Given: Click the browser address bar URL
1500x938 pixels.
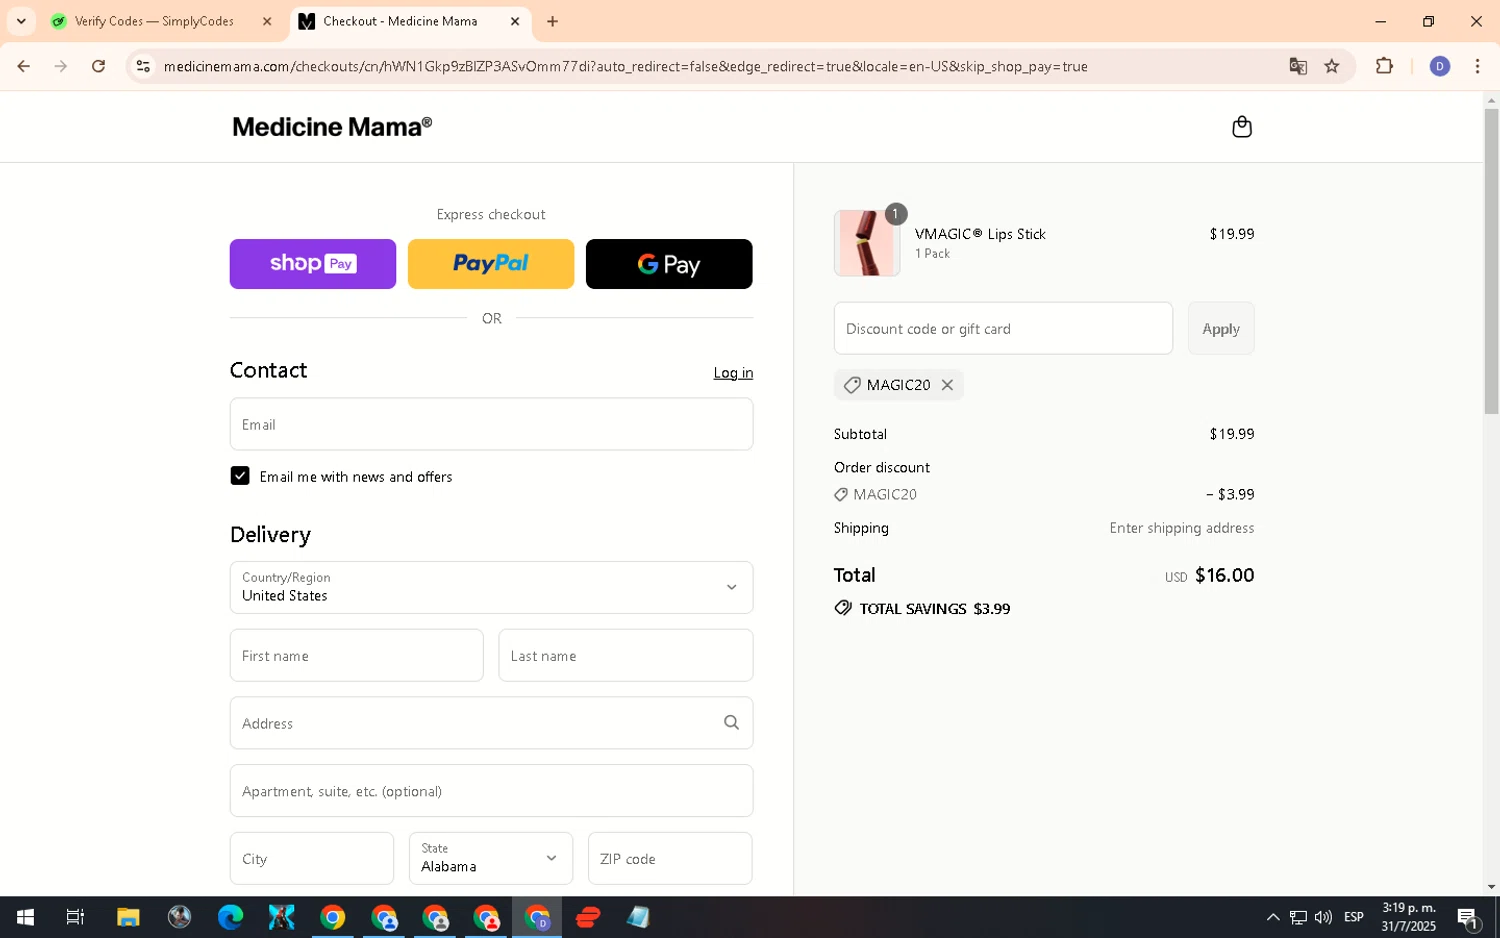Looking at the screenshot, I should (x=625, y=66).
